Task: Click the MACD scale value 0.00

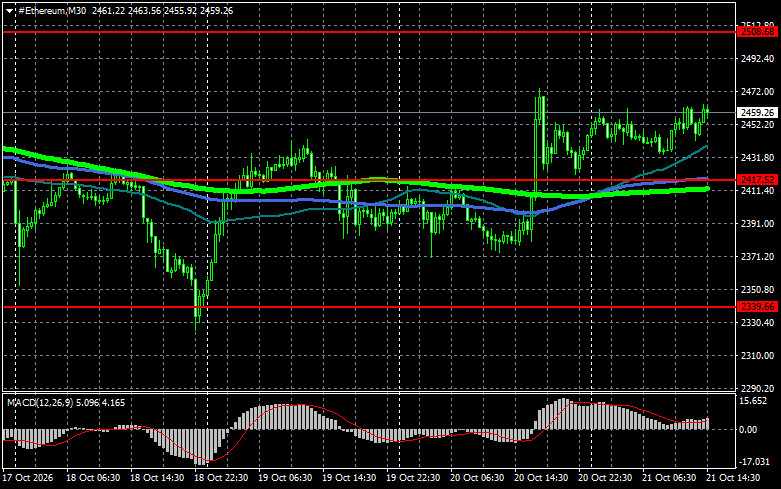Action: pos(748,429)
